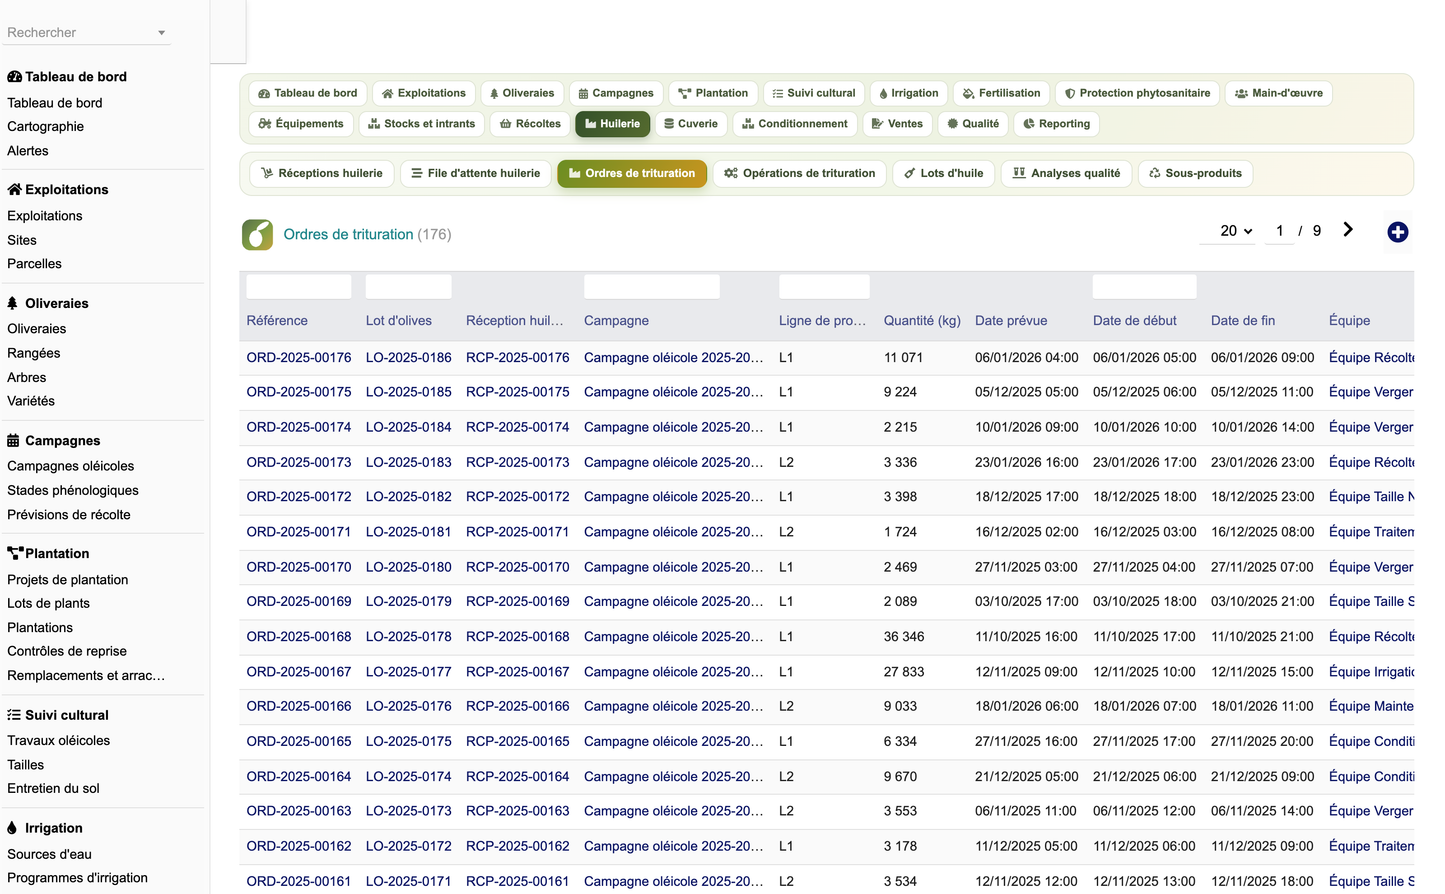Open the Plantation navigation tab
1445x894 pixels.
click(713, 93)
